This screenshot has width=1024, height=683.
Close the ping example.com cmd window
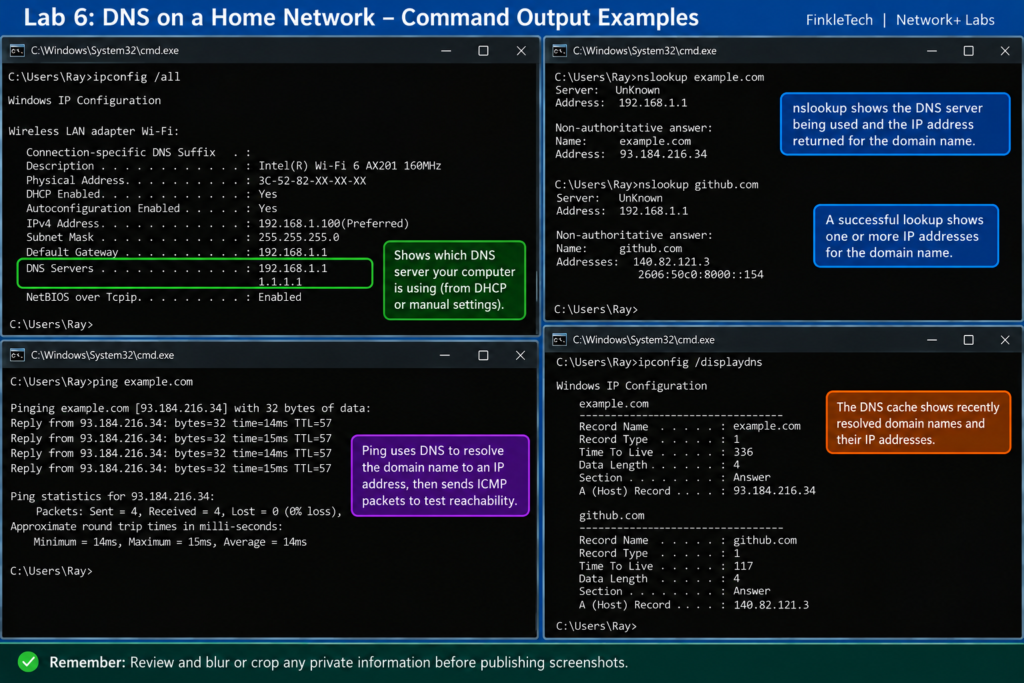coord(520,355)
